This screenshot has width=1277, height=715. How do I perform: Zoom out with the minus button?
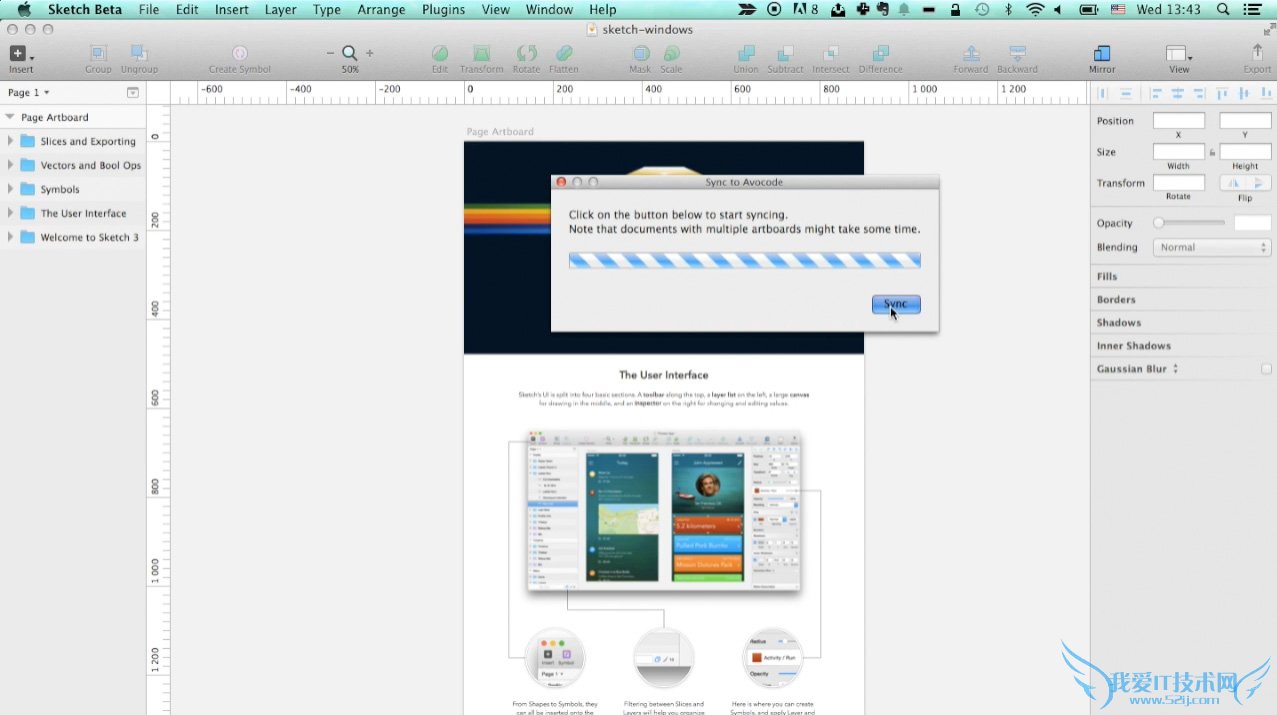click(331, 53)
